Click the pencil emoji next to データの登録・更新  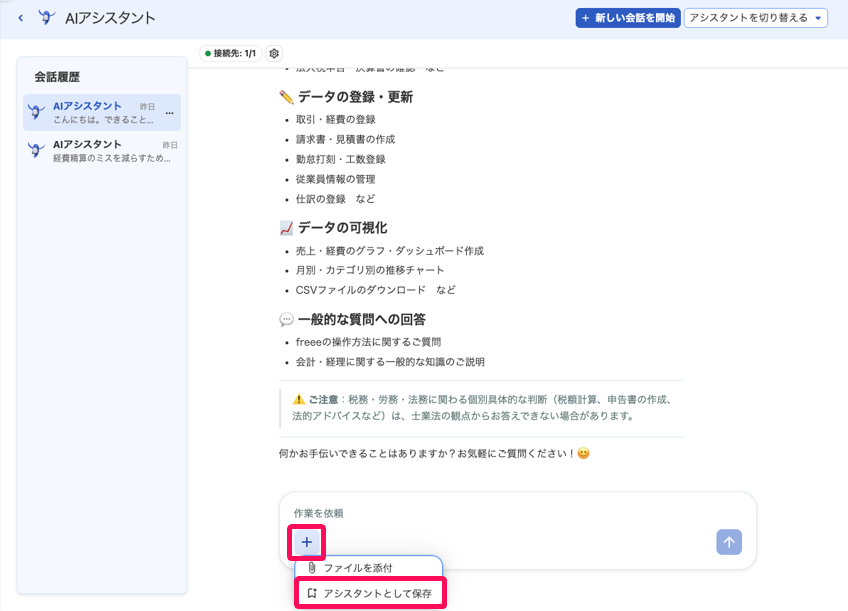tap(286, 97)
